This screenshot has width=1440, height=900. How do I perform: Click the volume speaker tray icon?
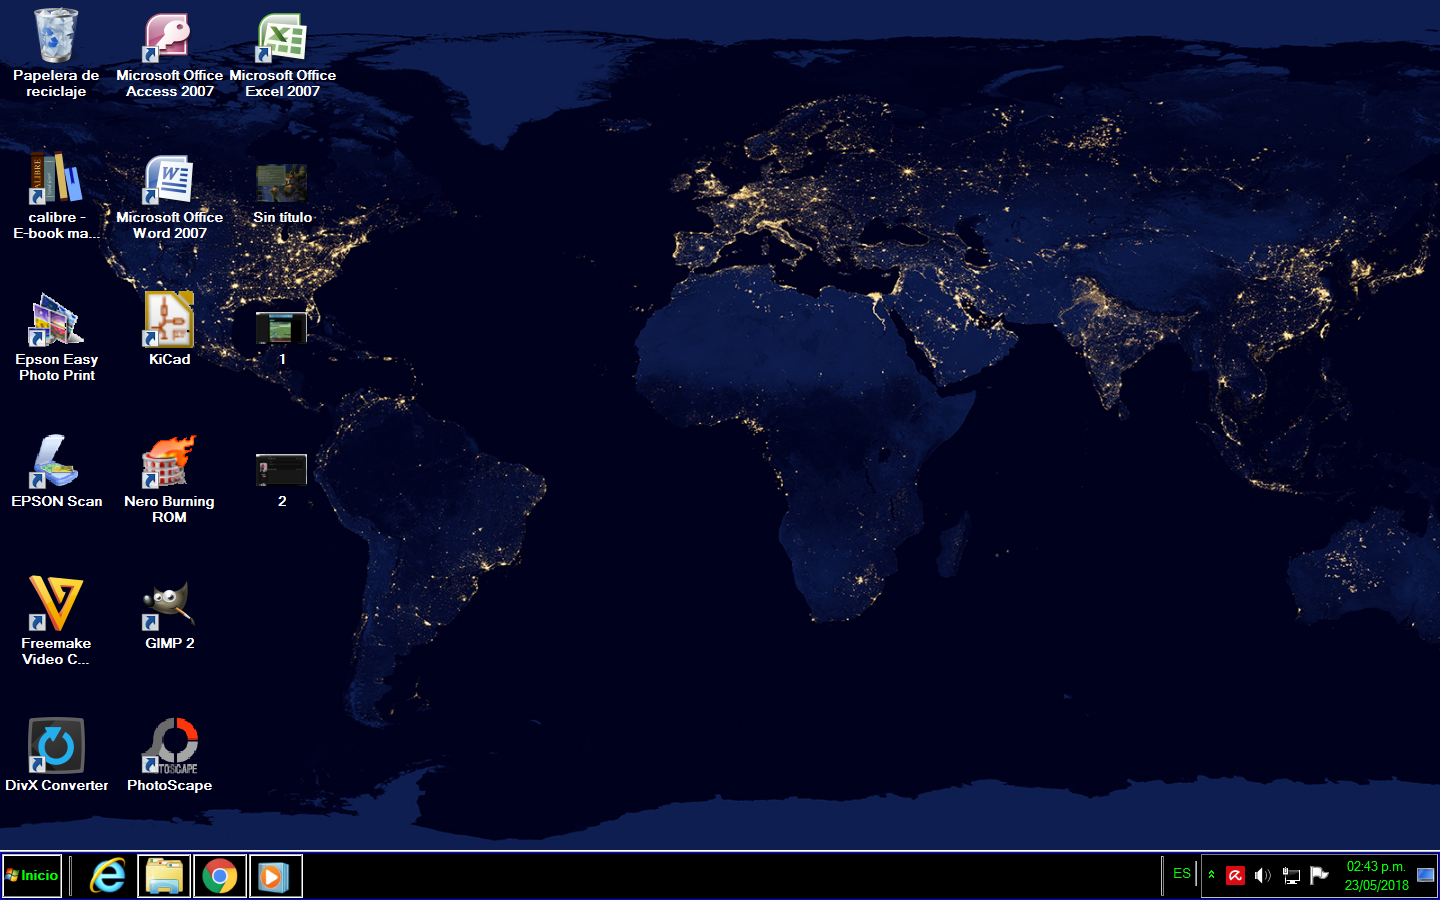1263,876
